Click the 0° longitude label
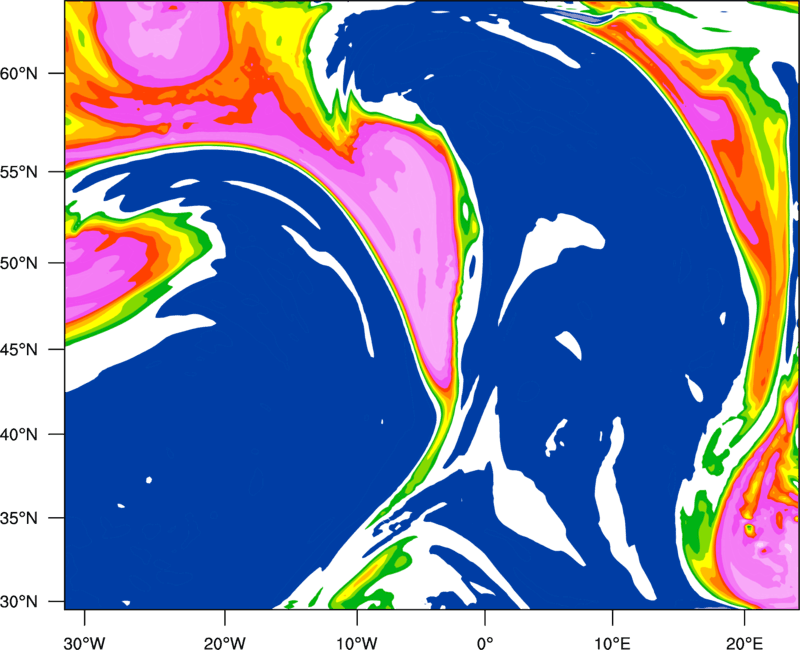Screen dimensions: 800x650 (485, 643)
